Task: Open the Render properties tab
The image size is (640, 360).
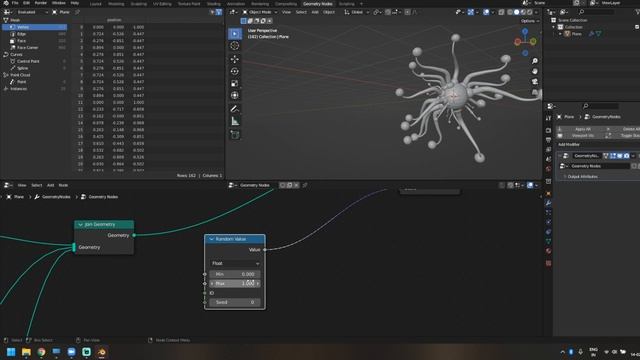Action: click(x=548, y=131)
